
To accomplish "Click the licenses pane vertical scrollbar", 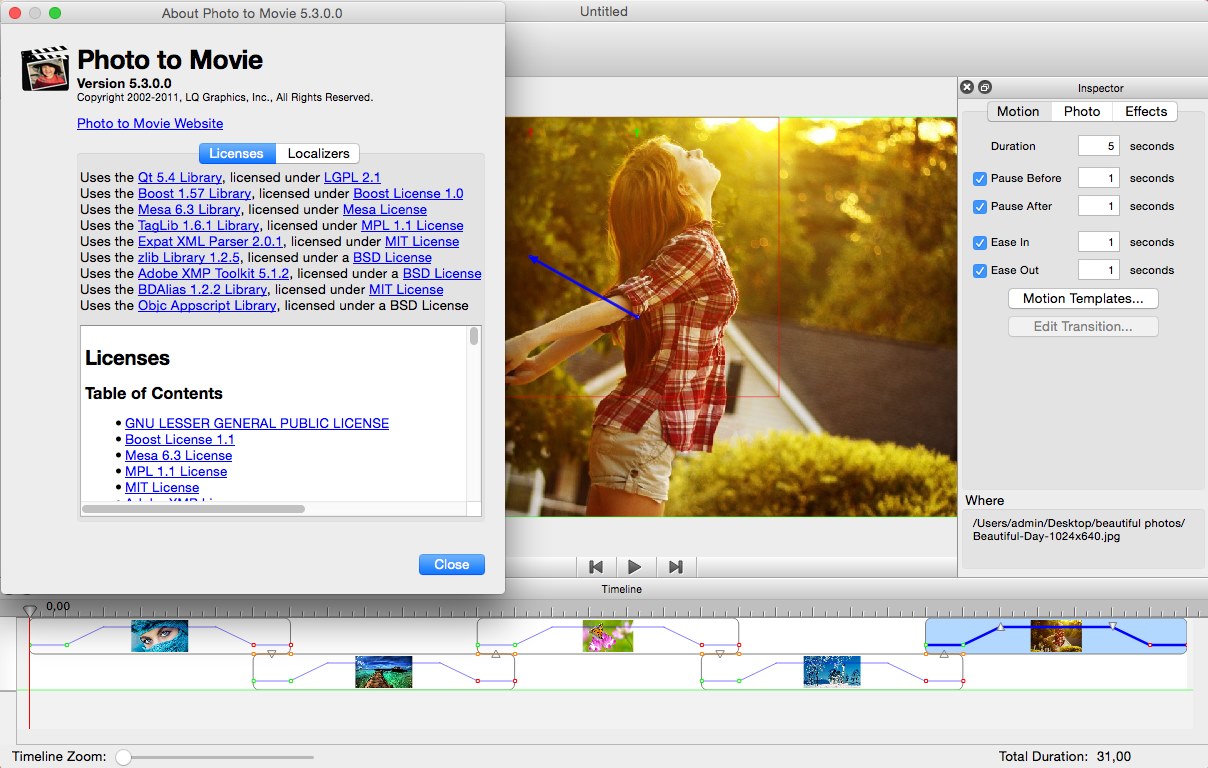I will 474,337.
